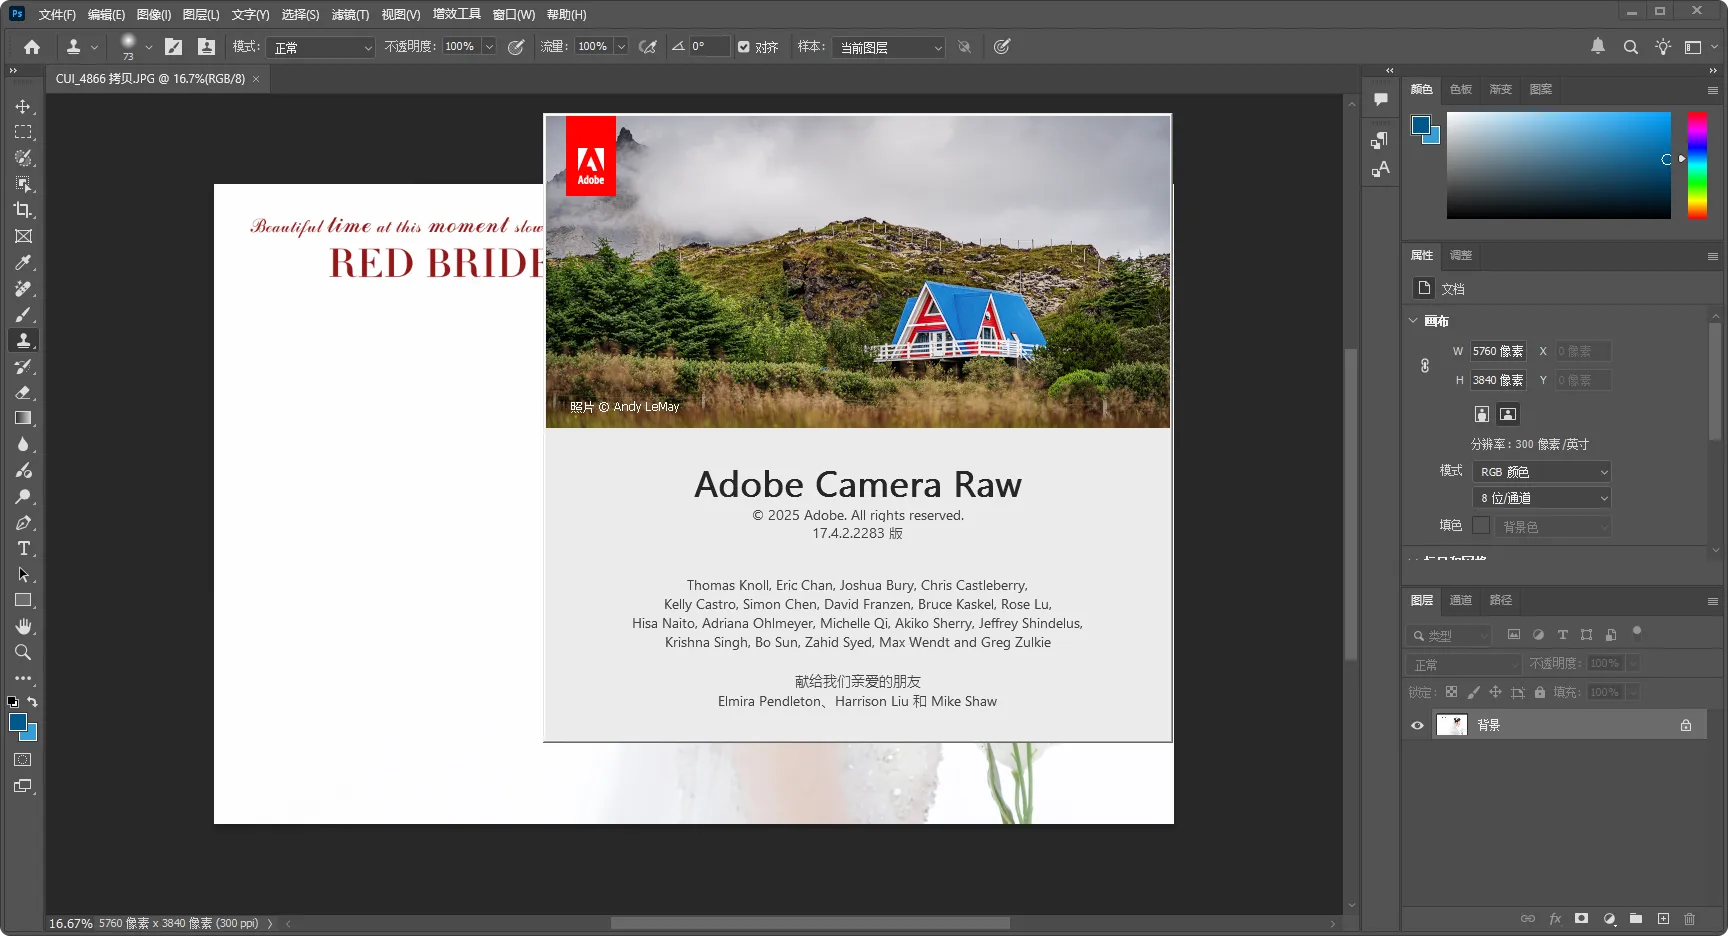The image size is (1728, 936).
Task: Select the Path Selection tool
Action: point(23,574)
